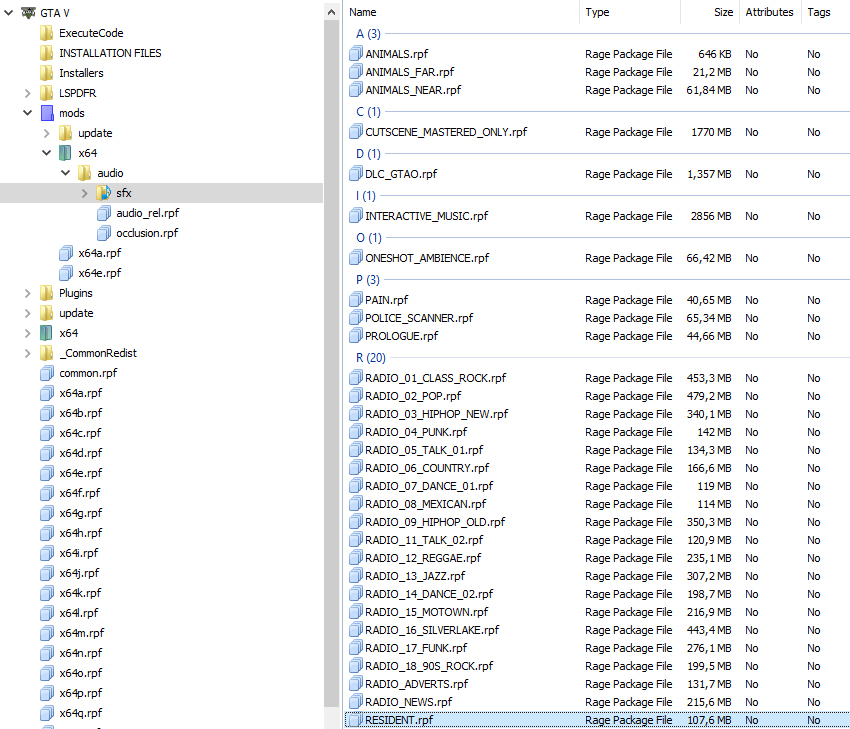The width and height of the screenshot is (850, 729).
Task: Click x64 archive icon under mods
Action: pos(65,153)
